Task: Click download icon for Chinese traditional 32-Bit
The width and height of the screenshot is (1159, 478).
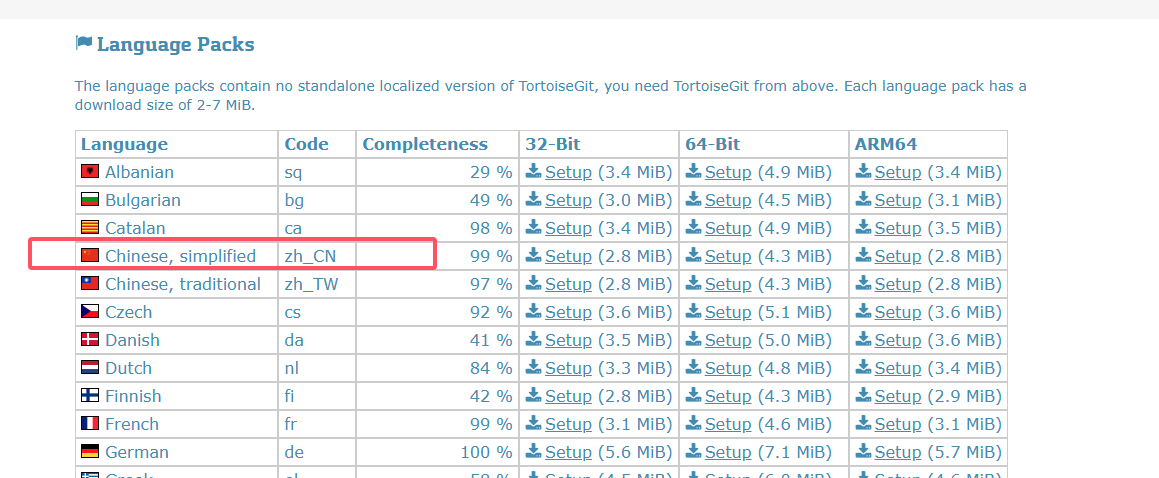Action: click(534, 284)
